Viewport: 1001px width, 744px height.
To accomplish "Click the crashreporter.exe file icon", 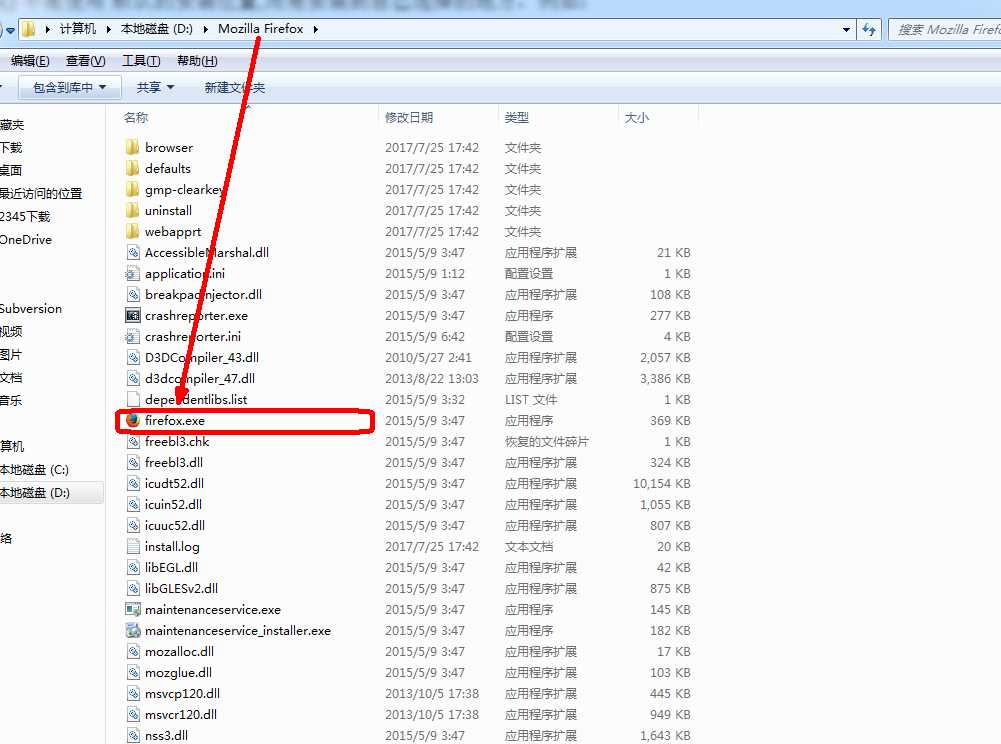I will [x=132, y=315].
